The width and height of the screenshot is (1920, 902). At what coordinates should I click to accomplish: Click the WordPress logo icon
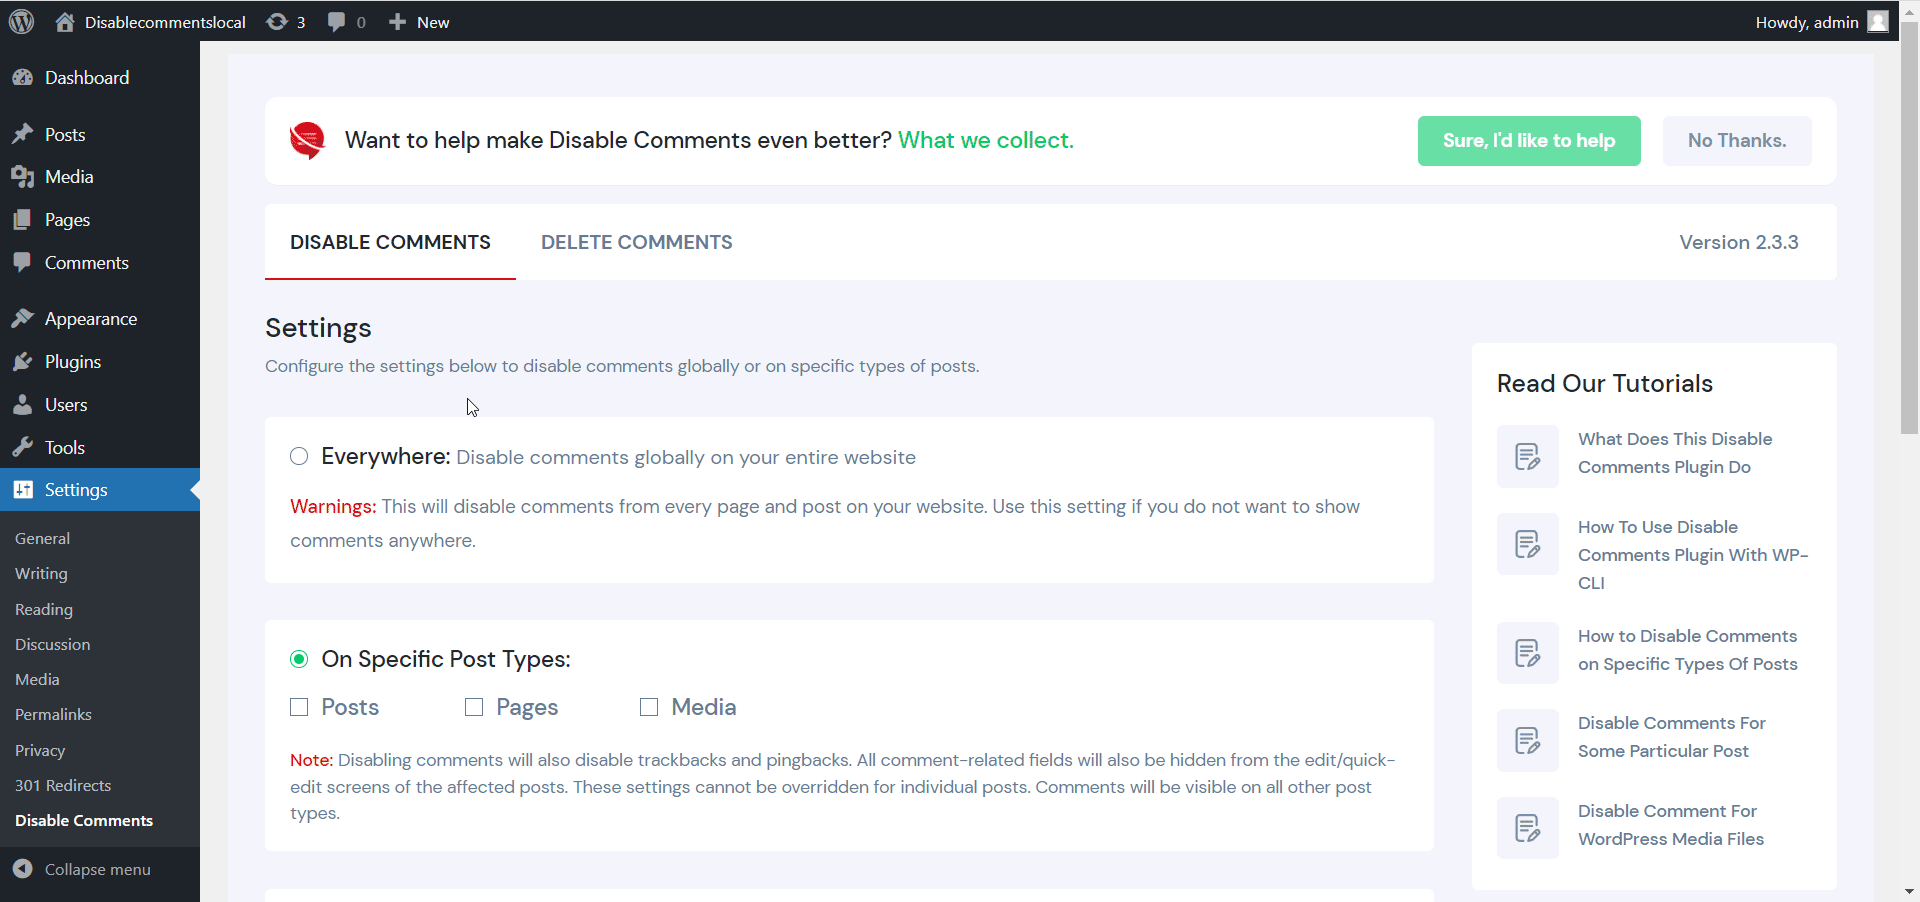(x=21, y=22)
